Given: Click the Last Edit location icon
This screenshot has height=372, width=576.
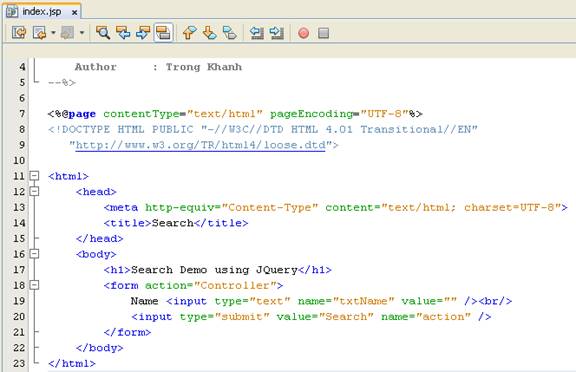Looking at the screenshot, I should tap(19, 33).
